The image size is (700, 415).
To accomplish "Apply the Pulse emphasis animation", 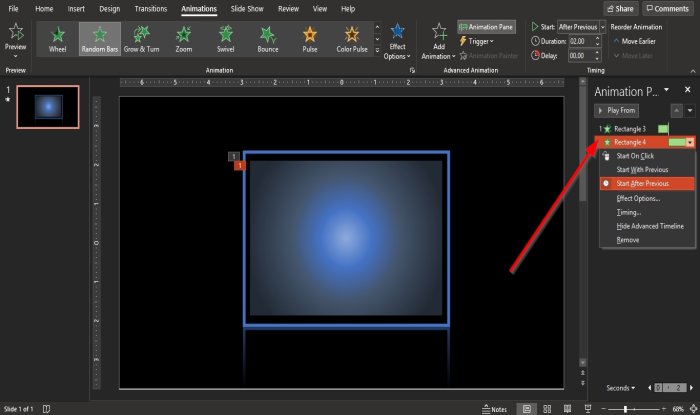I will [x=309, y=39].
